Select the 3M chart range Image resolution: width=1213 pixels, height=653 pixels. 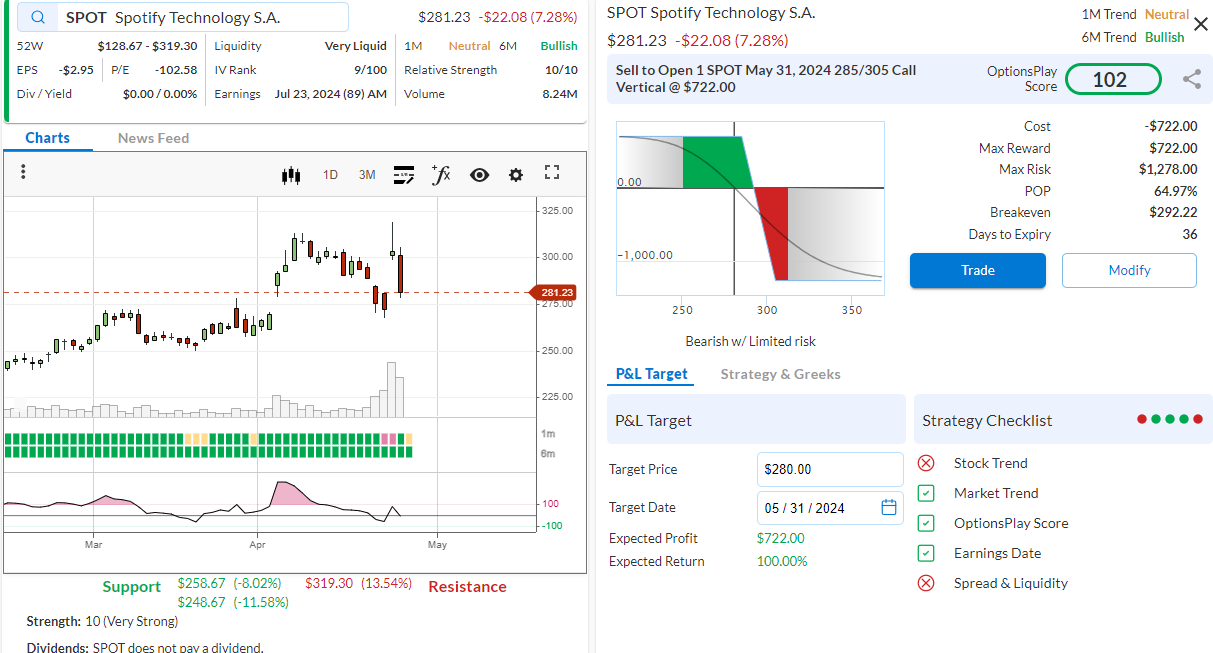[x=367, y=175]
